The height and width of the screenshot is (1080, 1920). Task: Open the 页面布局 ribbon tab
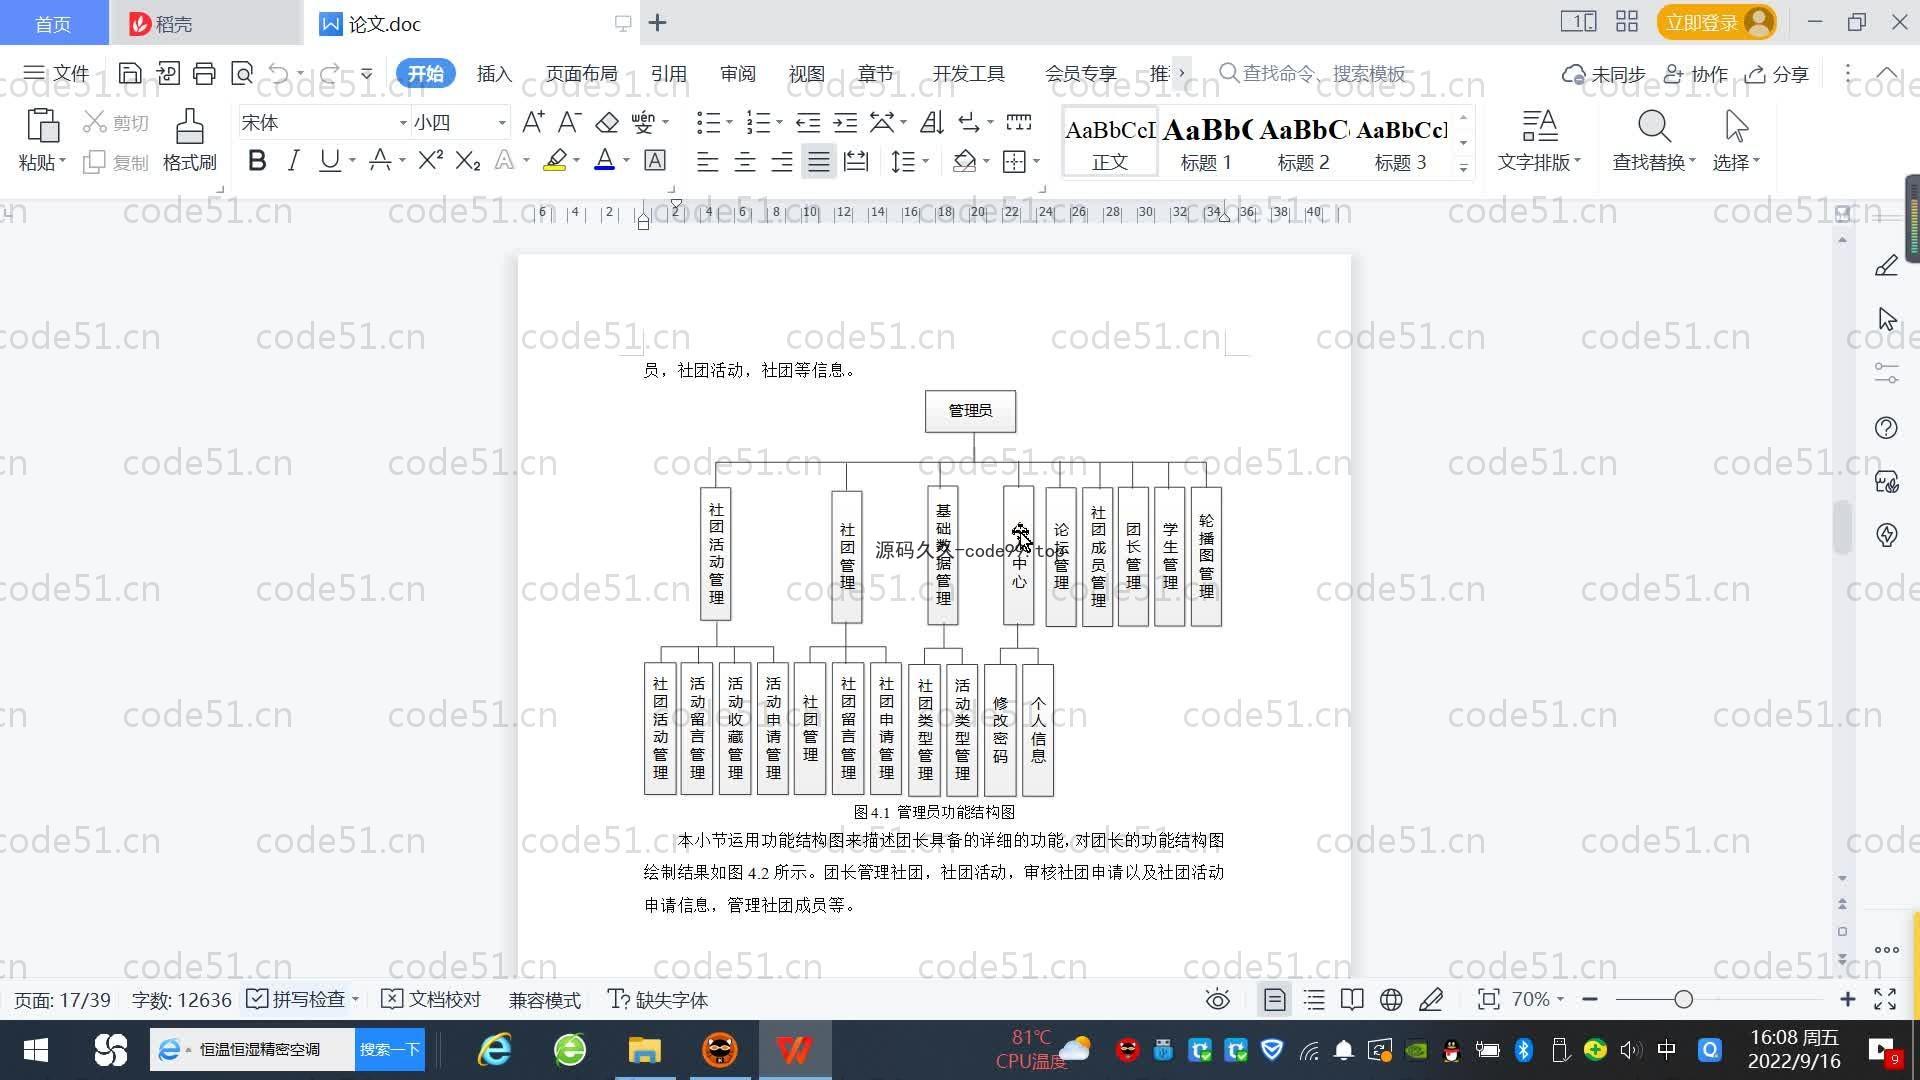(x=582, y=74)
